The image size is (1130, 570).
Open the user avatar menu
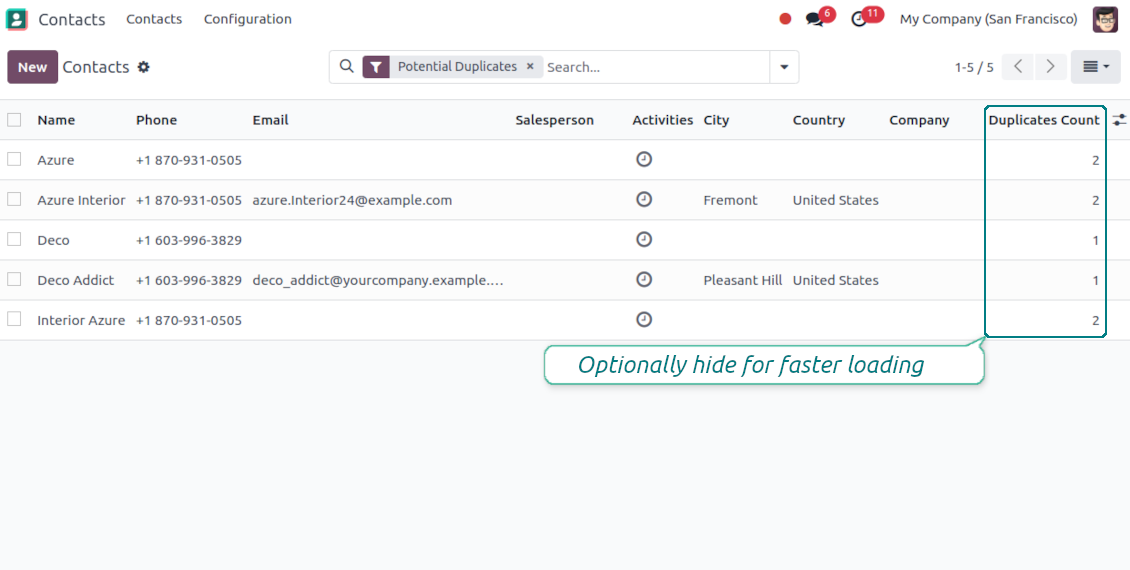tap(1105, 19)
